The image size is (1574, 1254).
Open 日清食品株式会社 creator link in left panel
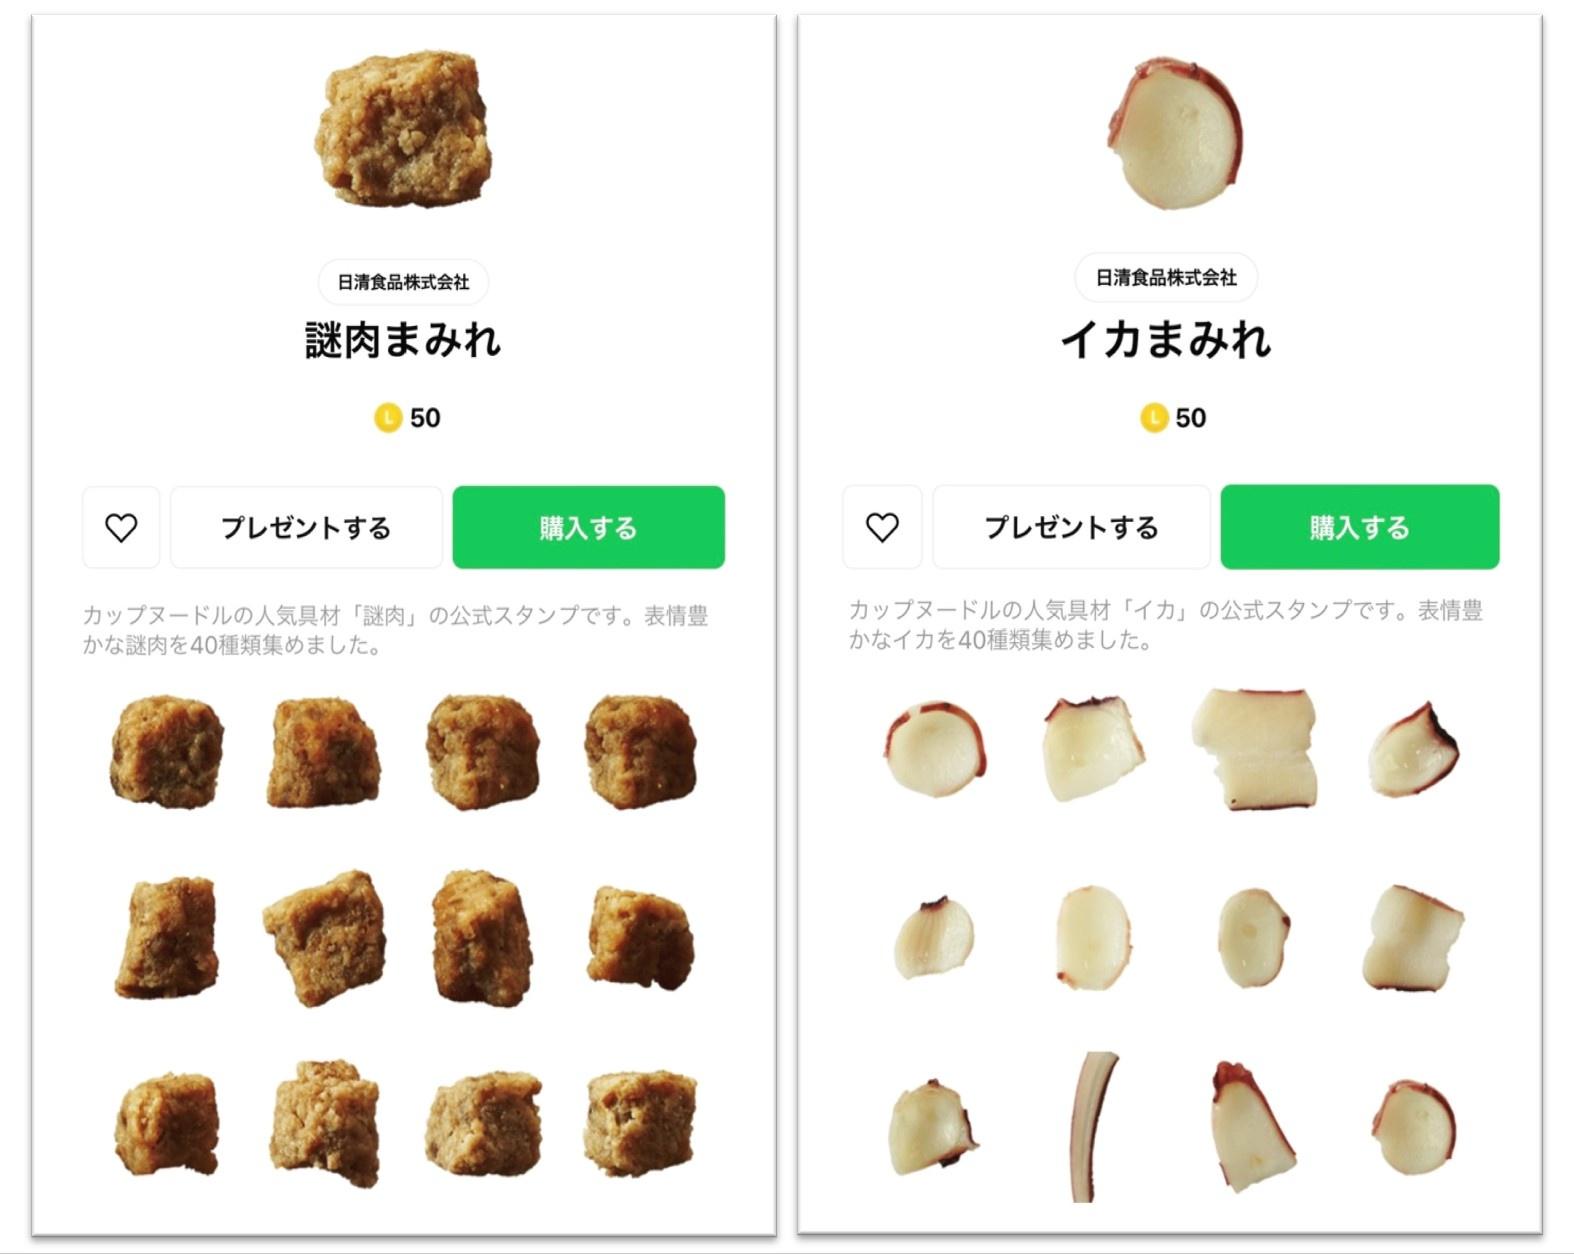403,282
